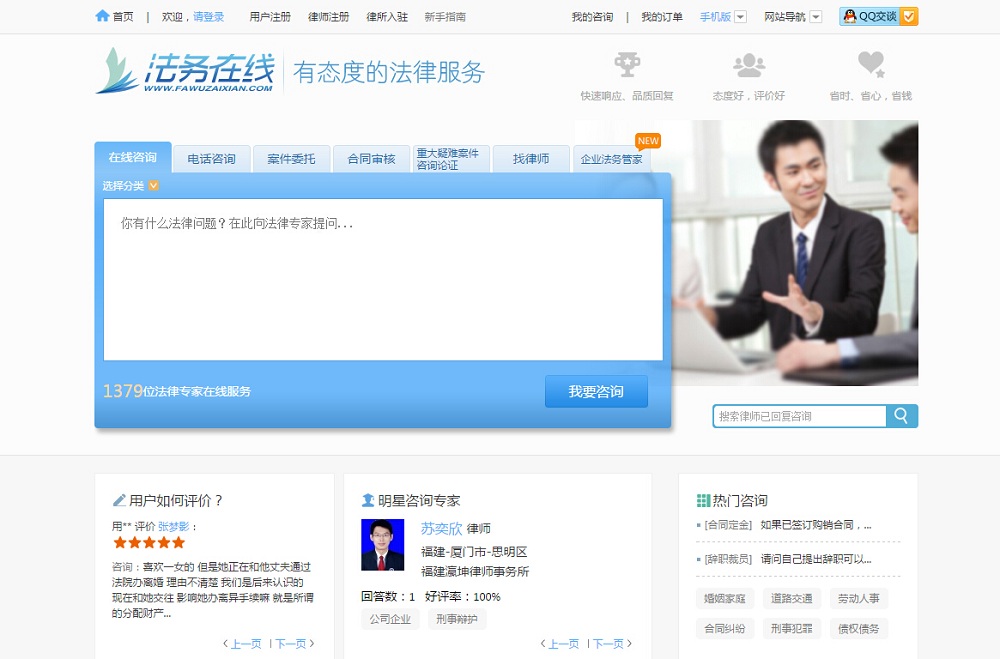Click the 福建-厦门市-思明区 location text

click(474, 552)
